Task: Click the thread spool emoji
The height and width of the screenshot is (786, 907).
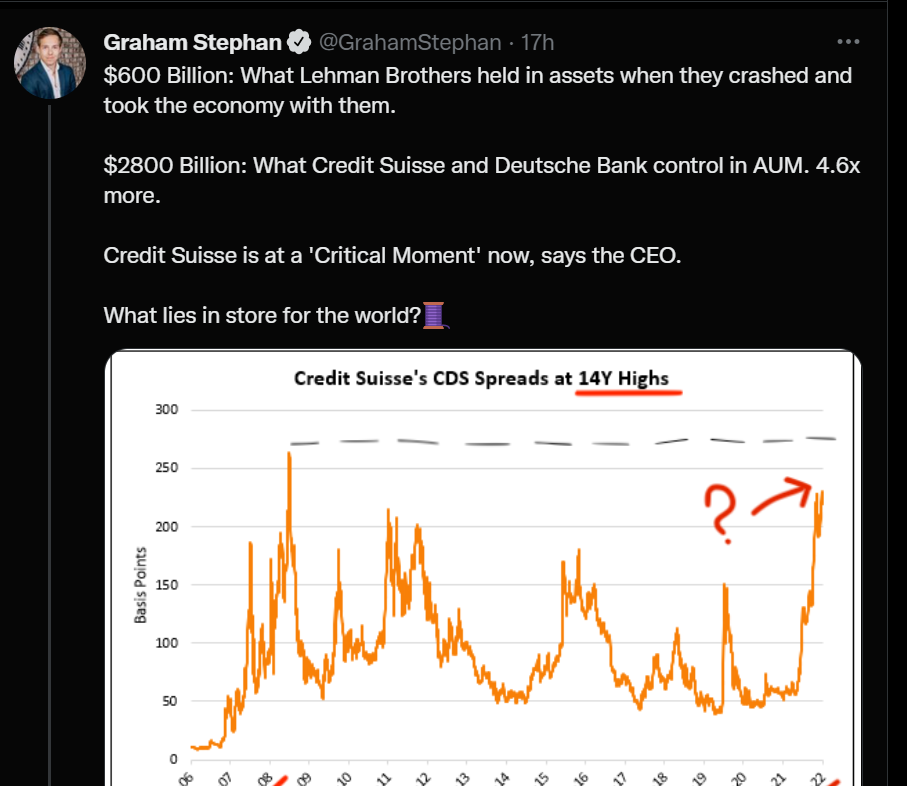Action: point(436,316)
